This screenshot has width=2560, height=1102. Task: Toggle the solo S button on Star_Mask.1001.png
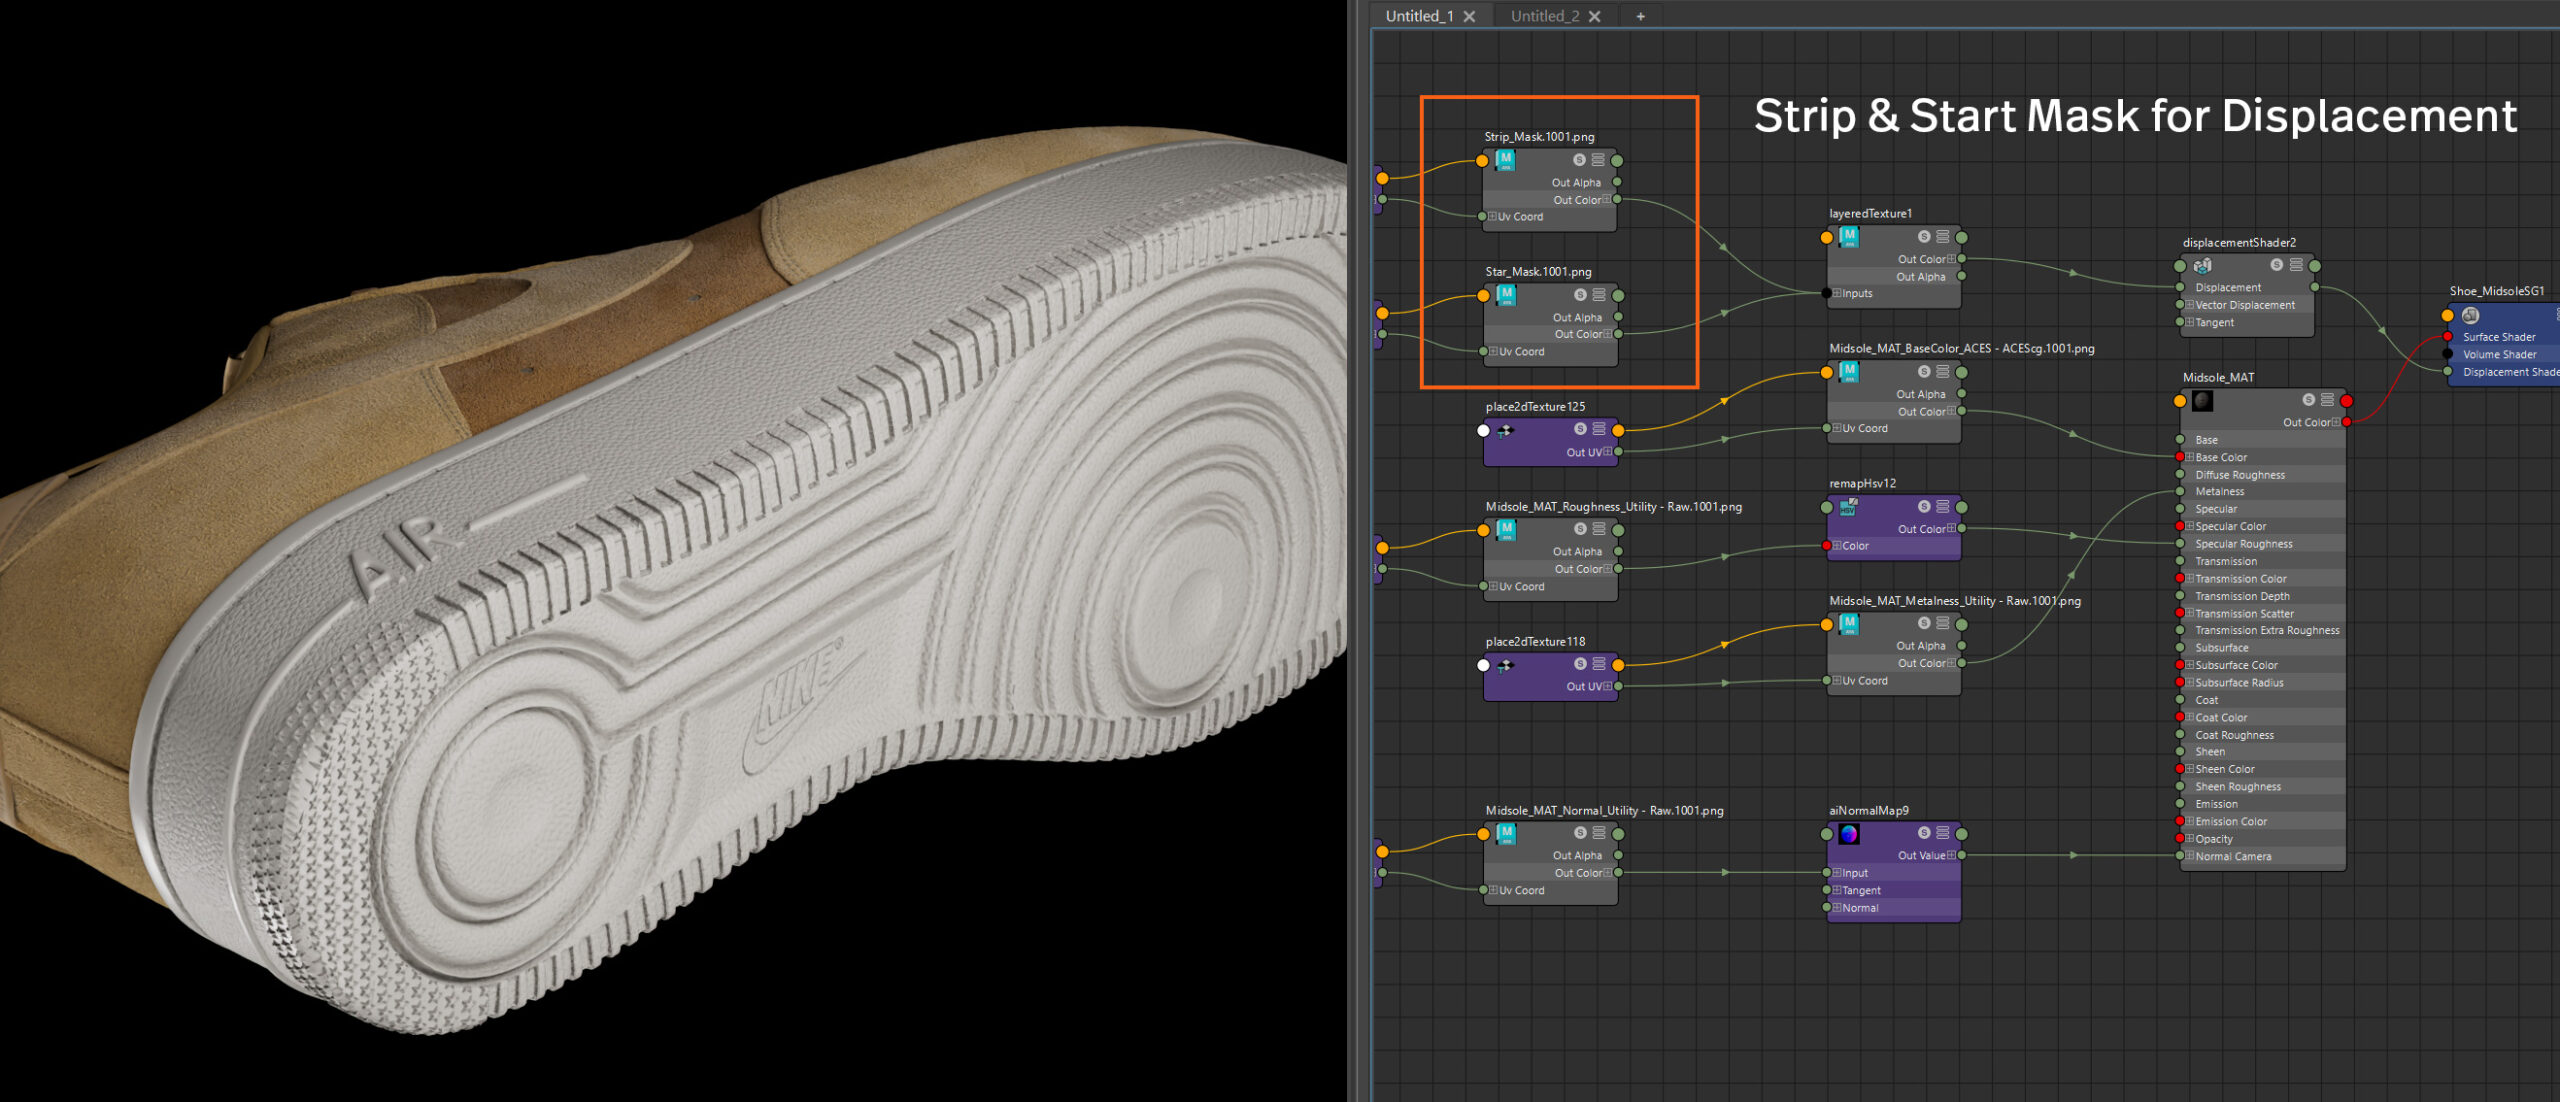1580,295
